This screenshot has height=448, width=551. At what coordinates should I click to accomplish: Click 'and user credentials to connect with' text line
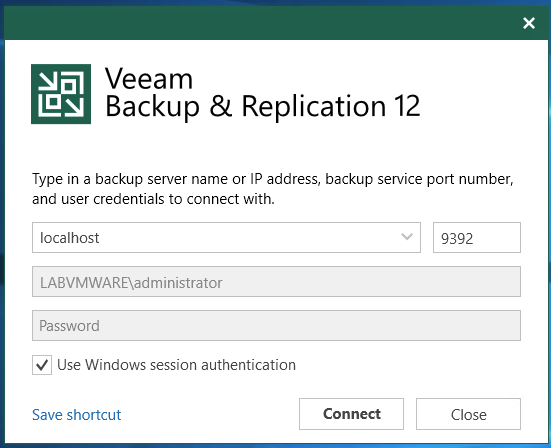click(x=153, y=199)
